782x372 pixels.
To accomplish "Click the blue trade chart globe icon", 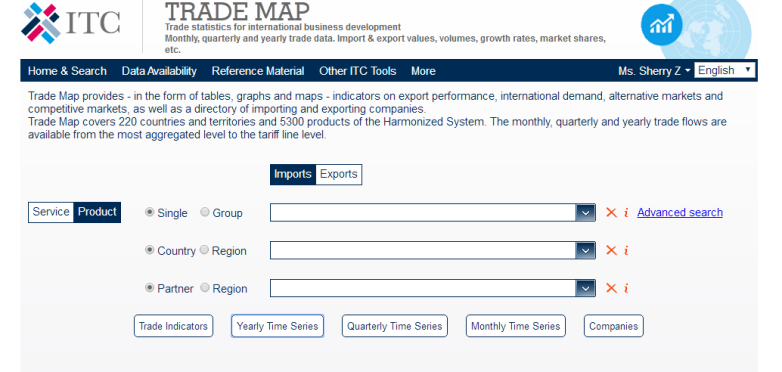I will 661,24.
